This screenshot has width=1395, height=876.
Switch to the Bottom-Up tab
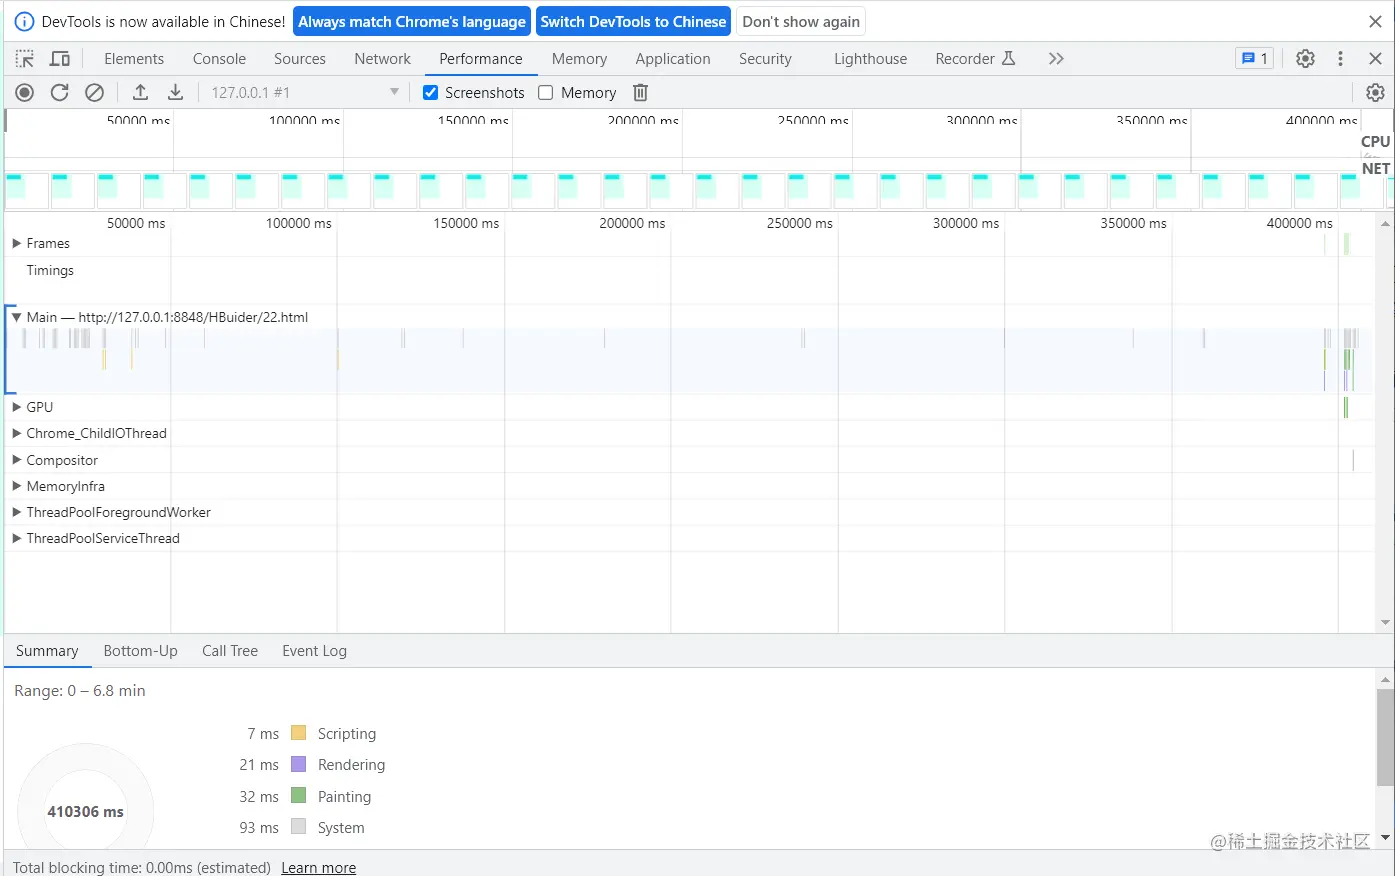click(x=141, y=651)
